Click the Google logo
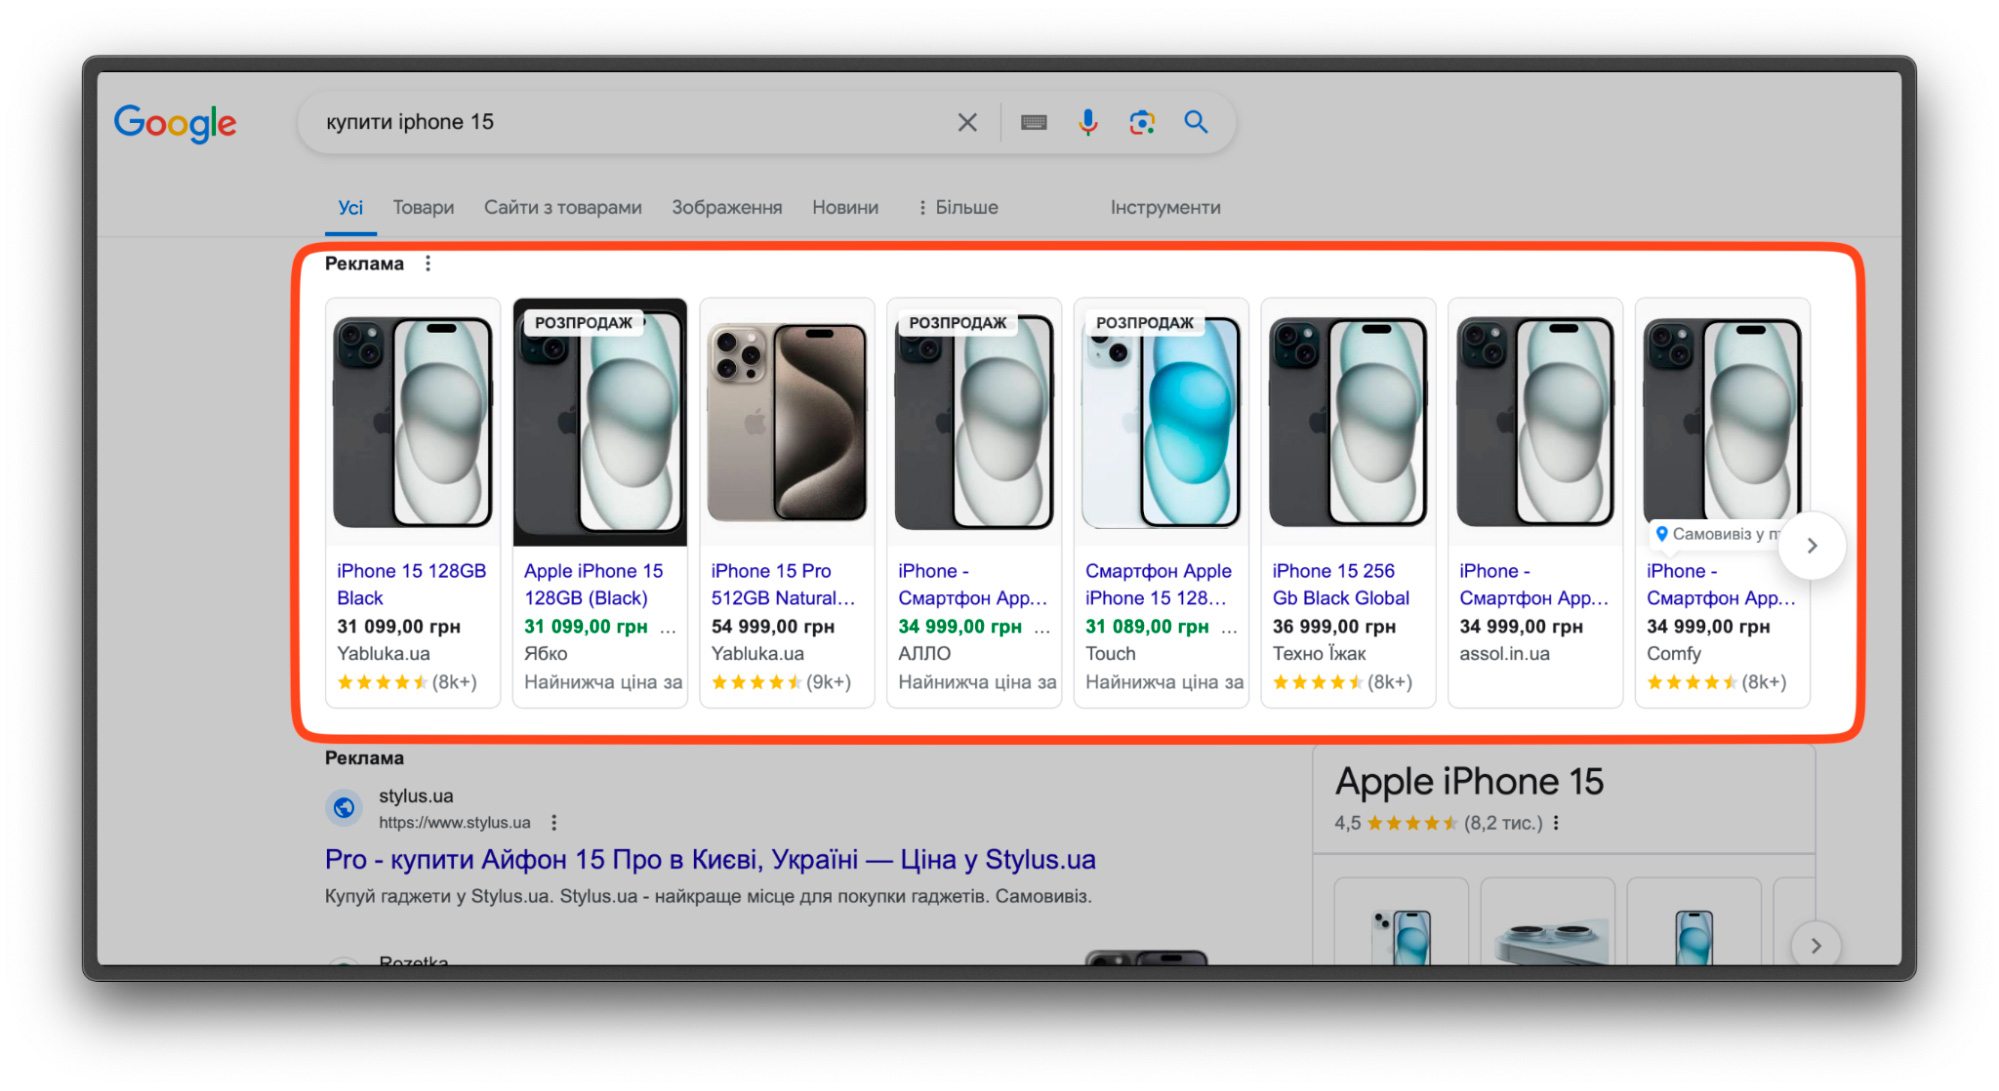The width and height of the screenshot is (1999, 1091). coord(175,123)
